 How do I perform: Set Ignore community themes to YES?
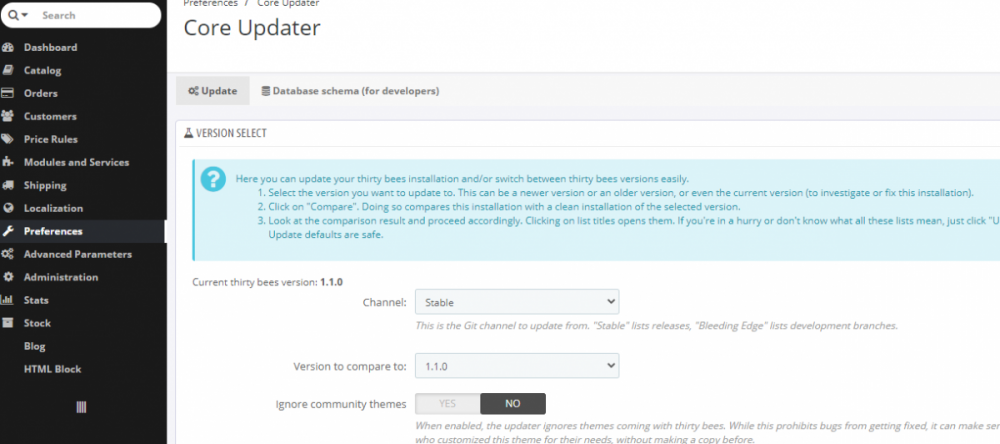pos(447,404)
